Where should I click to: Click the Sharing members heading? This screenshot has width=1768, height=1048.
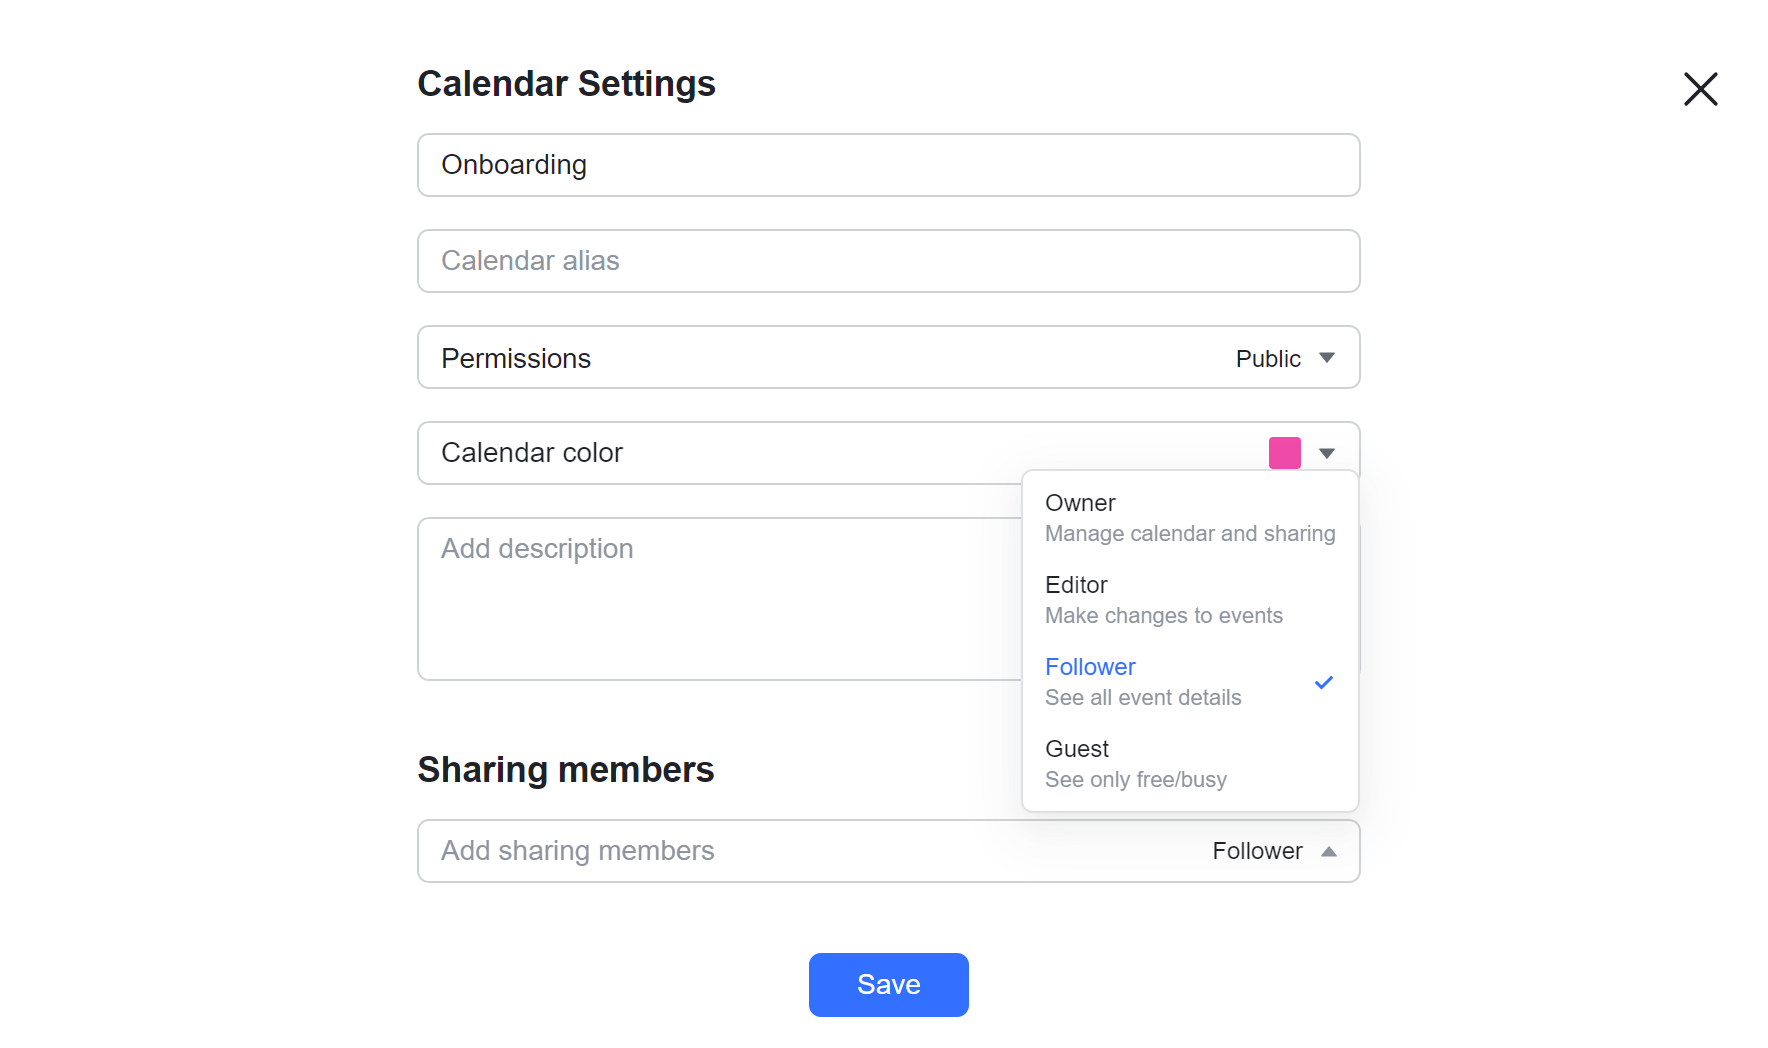tap(566, 769)
